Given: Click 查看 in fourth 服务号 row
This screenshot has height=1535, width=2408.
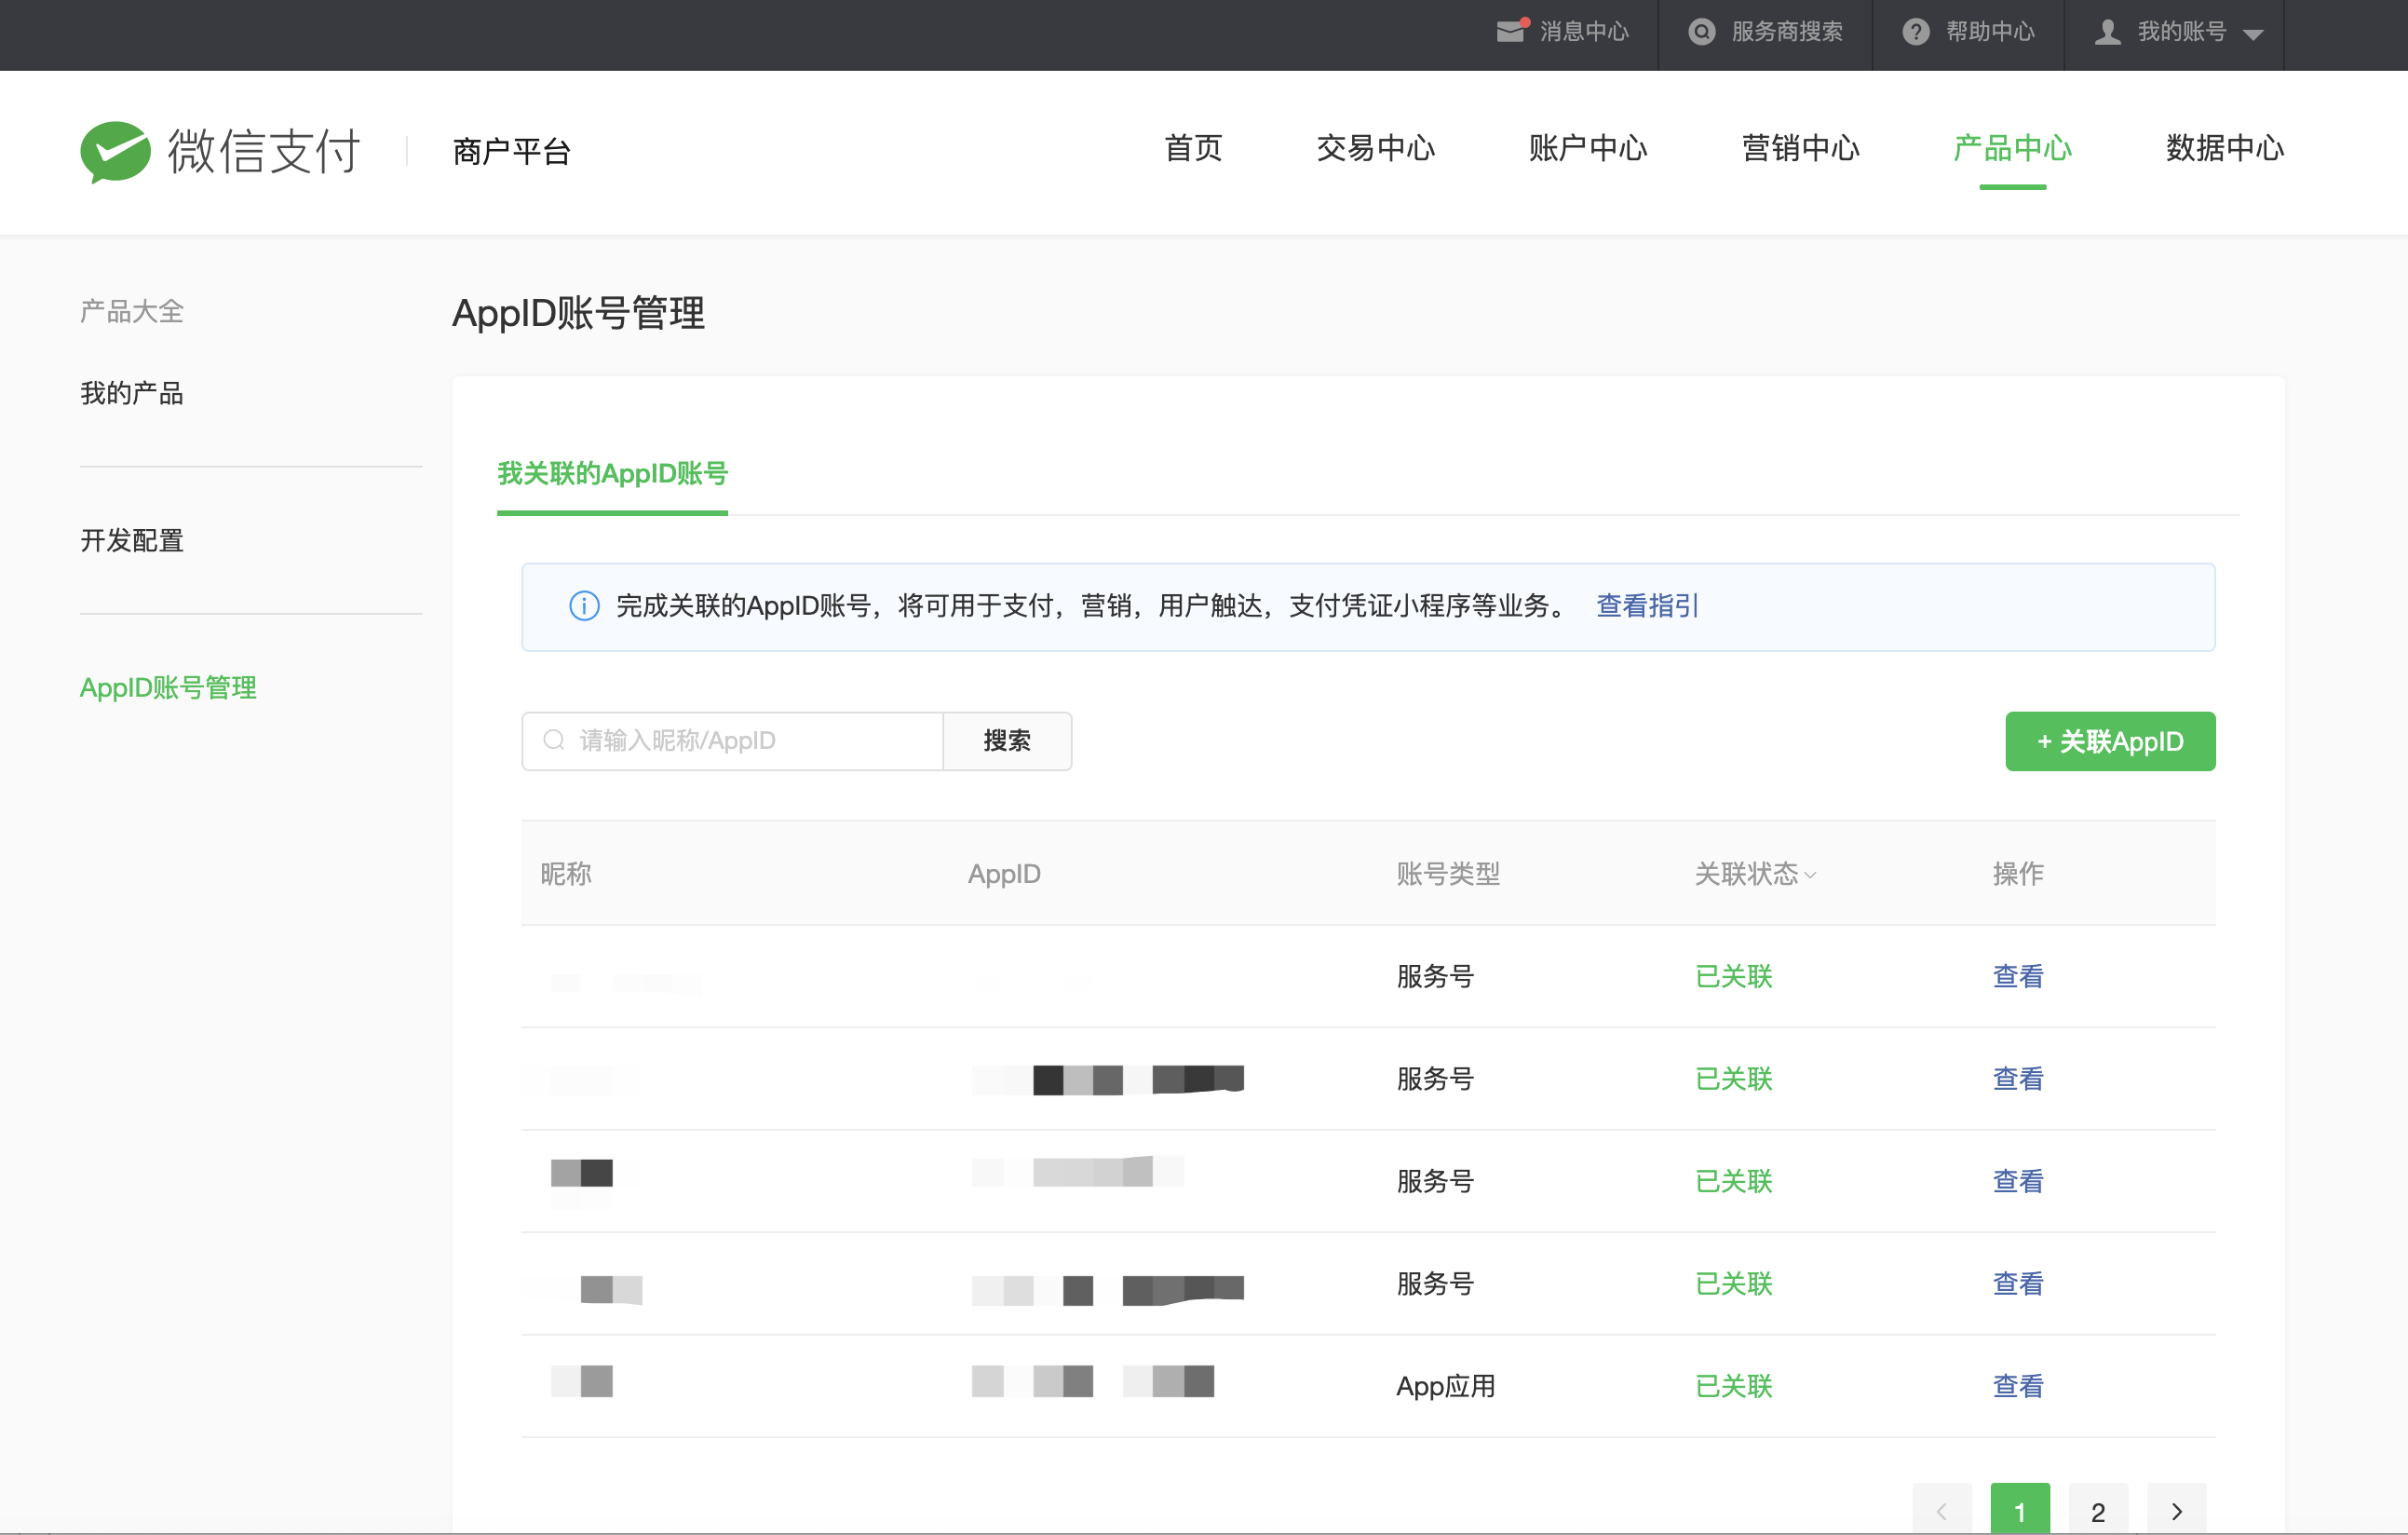Looking at the screenshot, I should coord(2018,1284).
